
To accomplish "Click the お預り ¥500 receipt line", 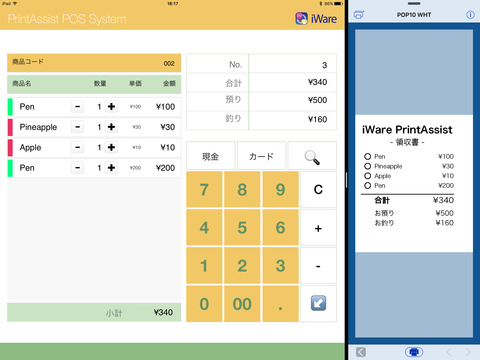I will click(x=414, y=213).
